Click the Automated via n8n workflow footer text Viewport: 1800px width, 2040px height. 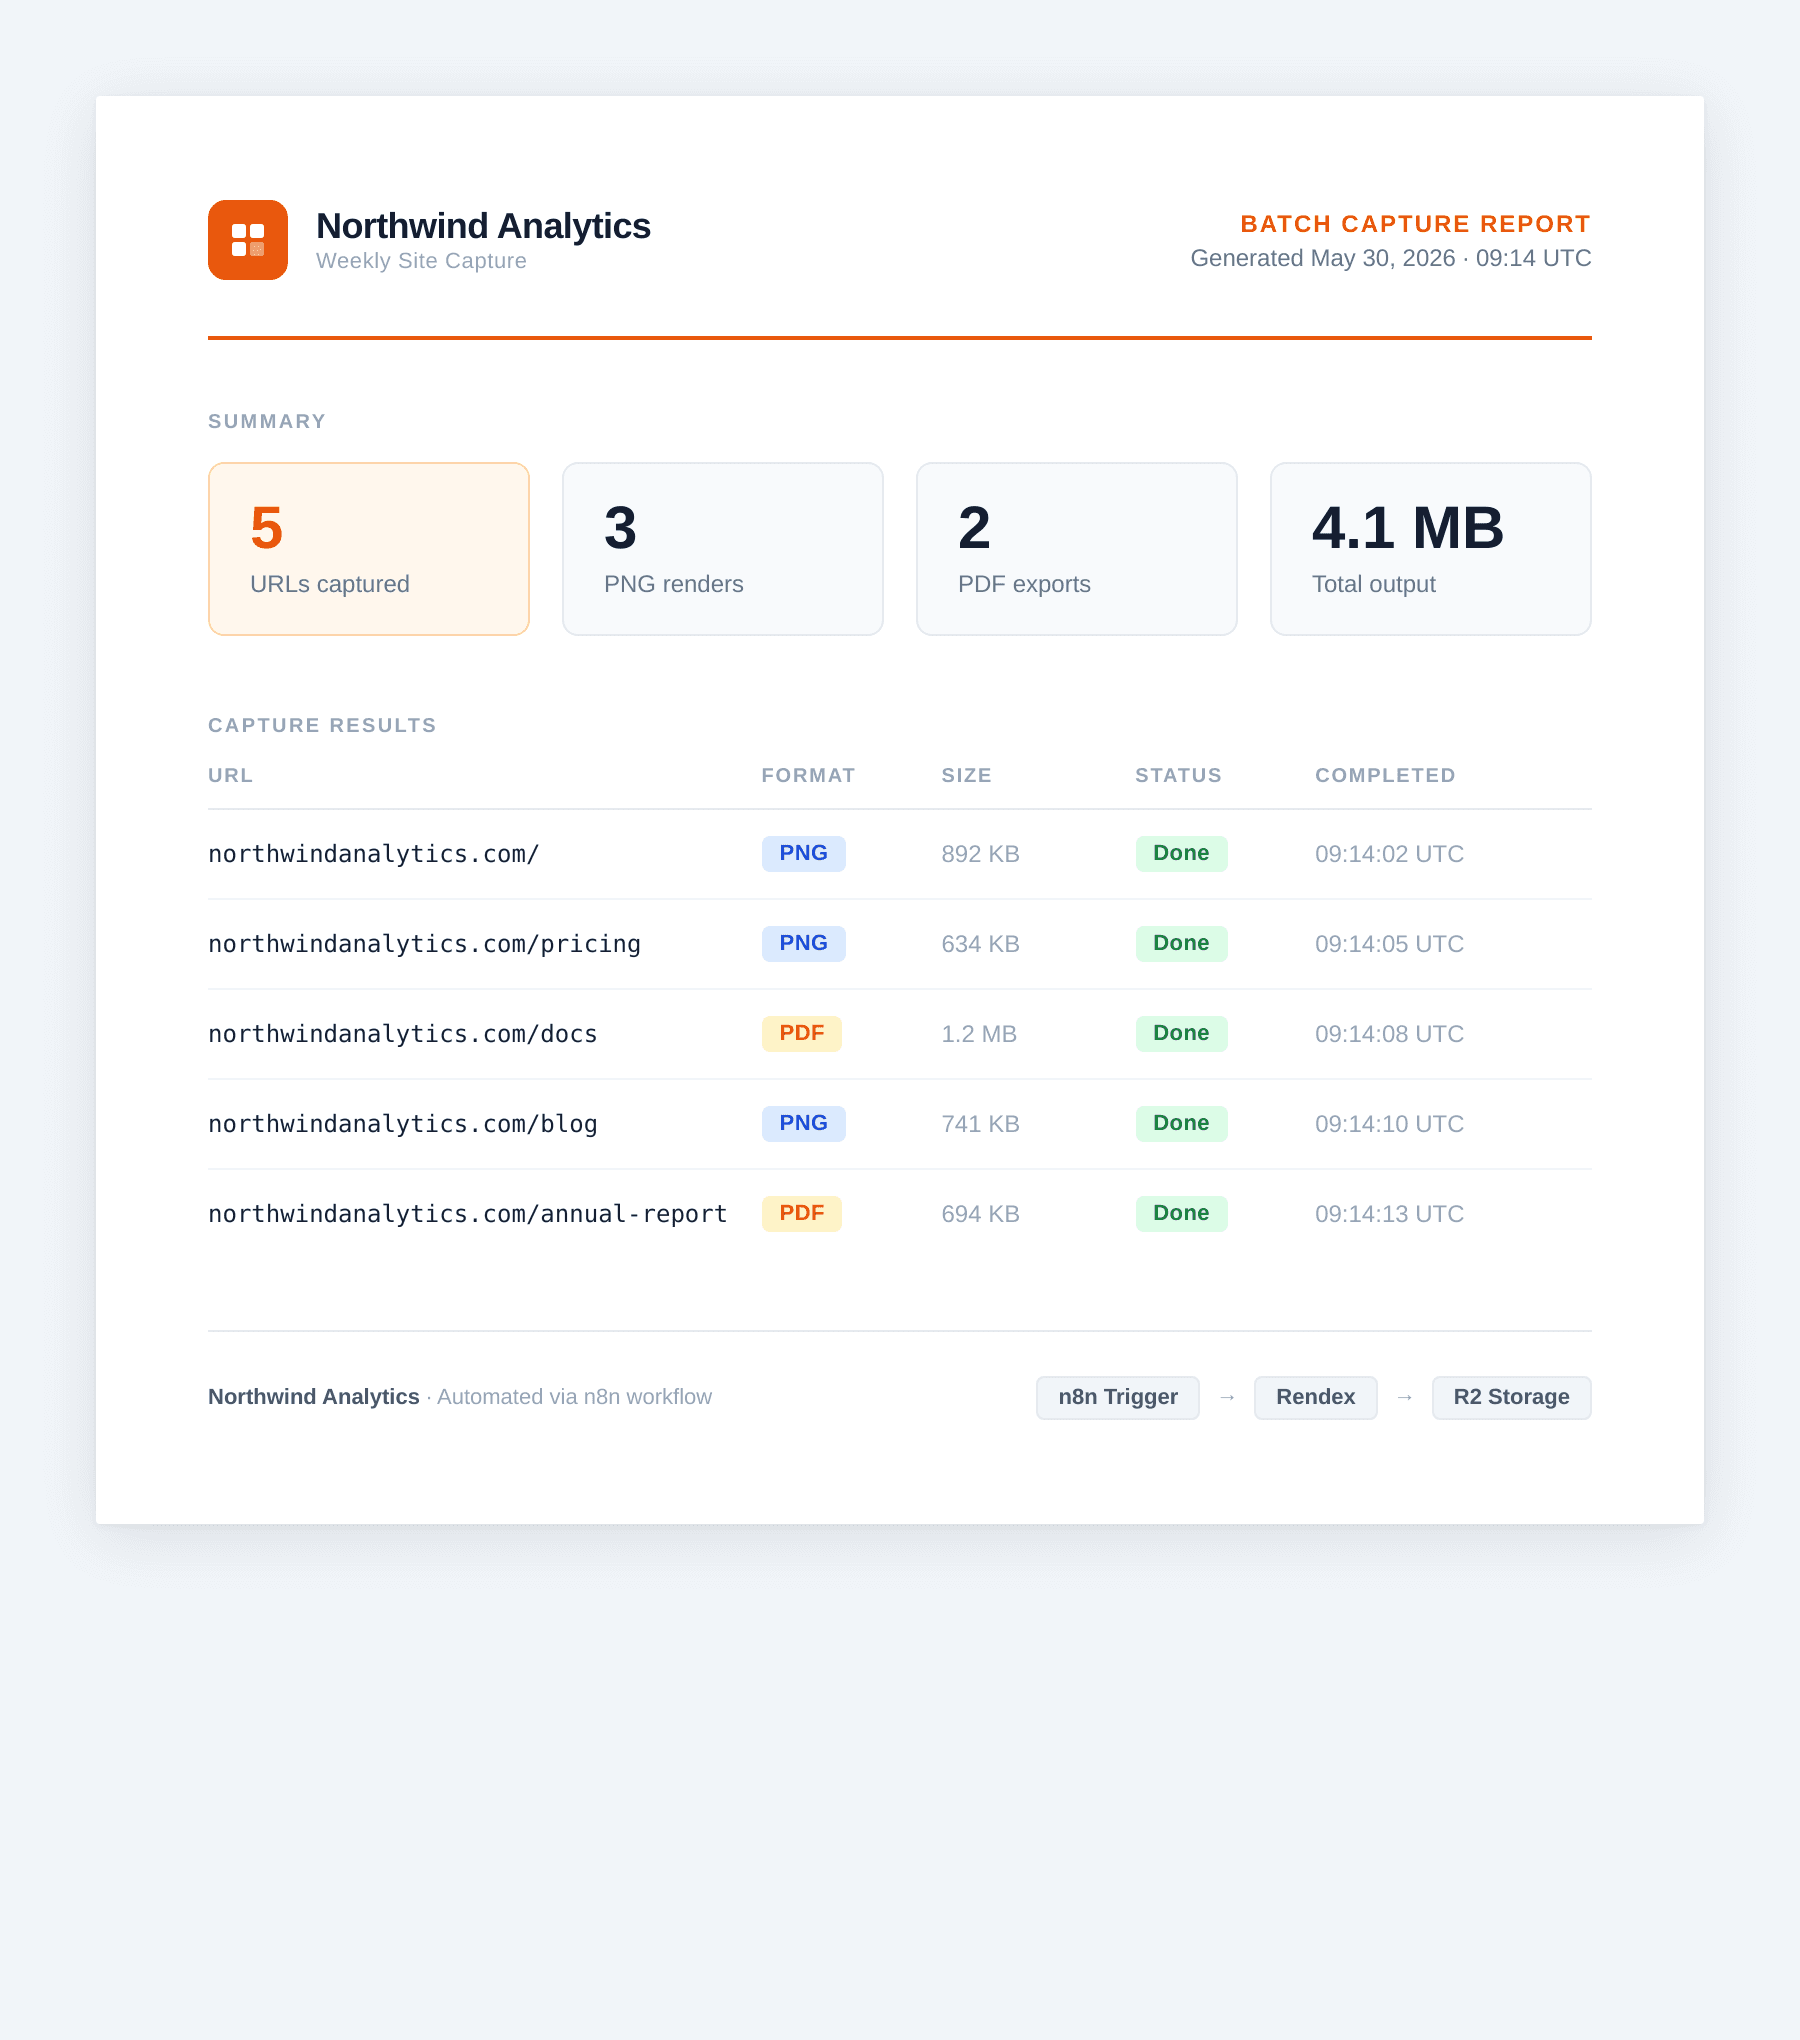click(574, 1397)
